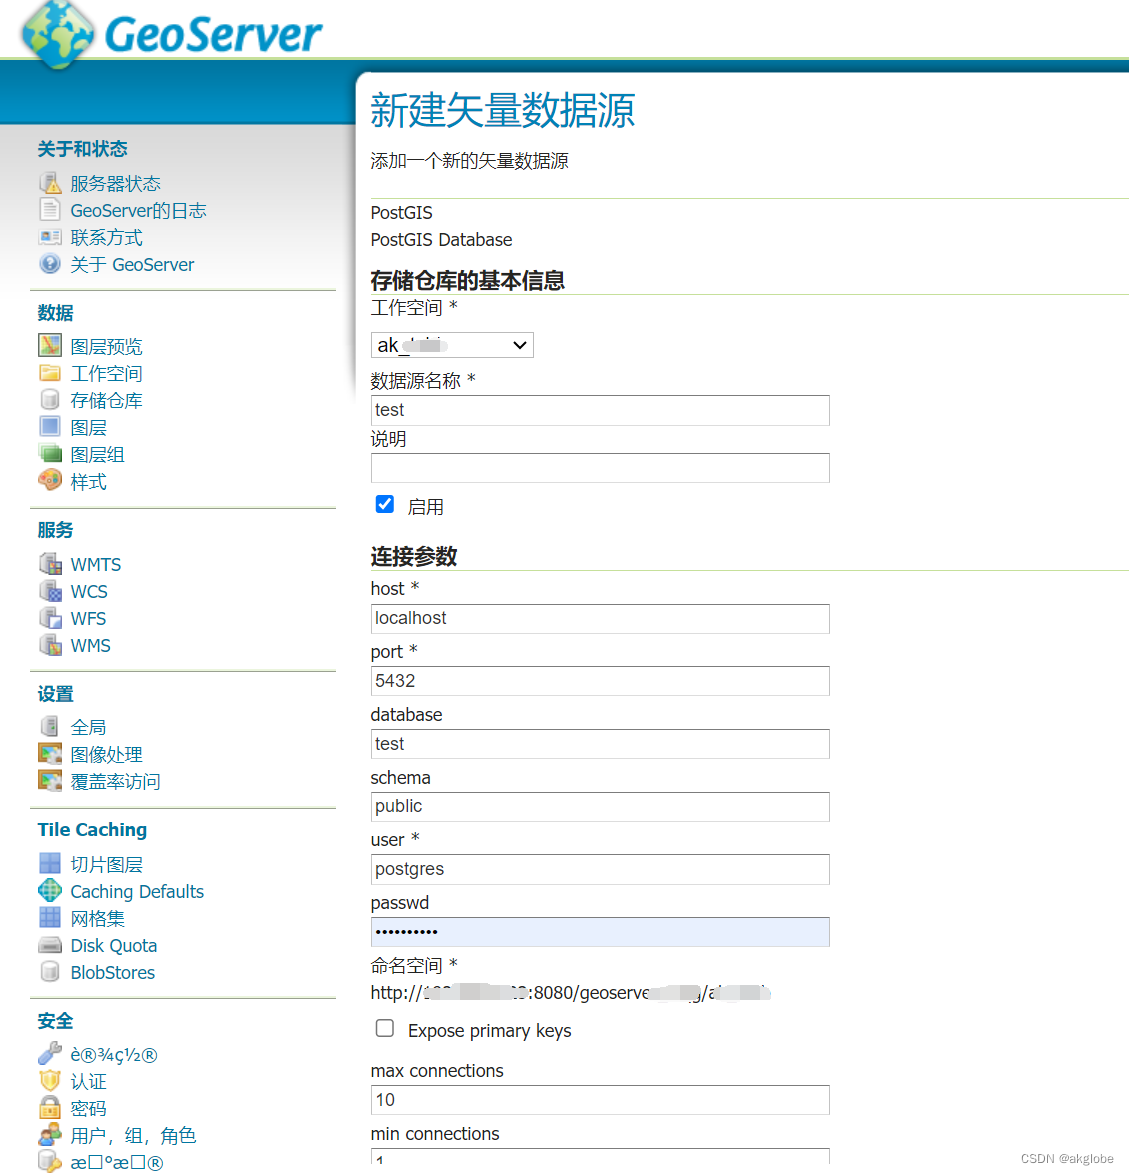Open the 样式 (Styles) panel icon
1129x1175 pixels.
click(50, 481)
